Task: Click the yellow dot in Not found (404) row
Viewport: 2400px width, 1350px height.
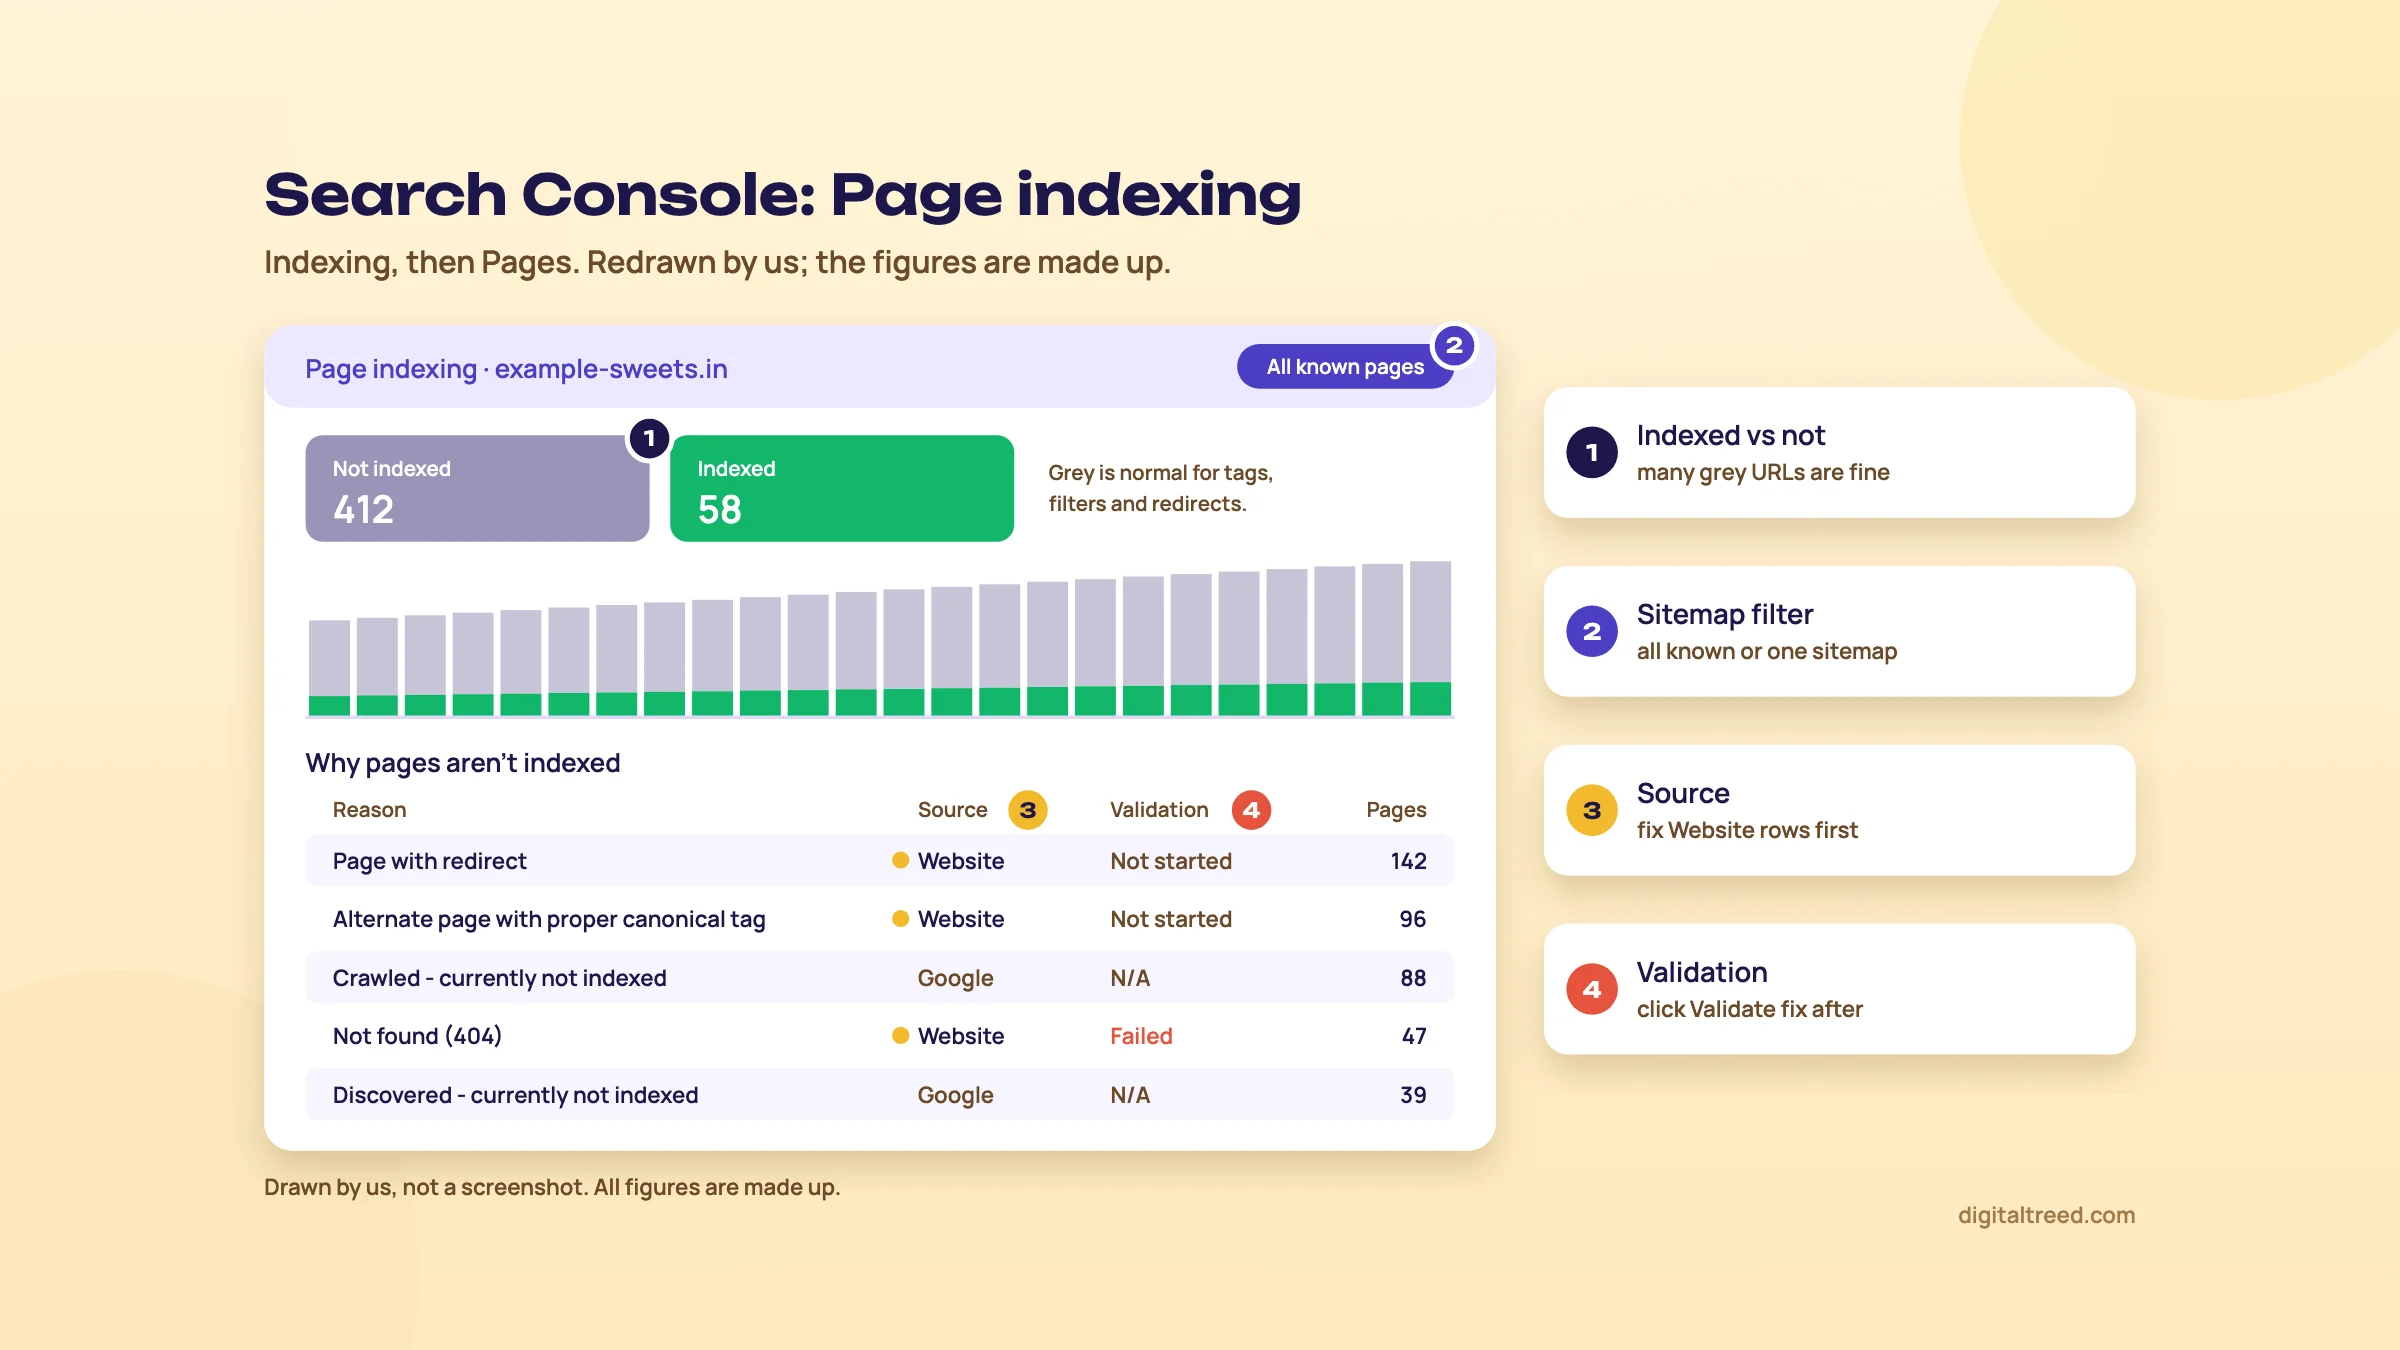Action: pos(900,1035)
